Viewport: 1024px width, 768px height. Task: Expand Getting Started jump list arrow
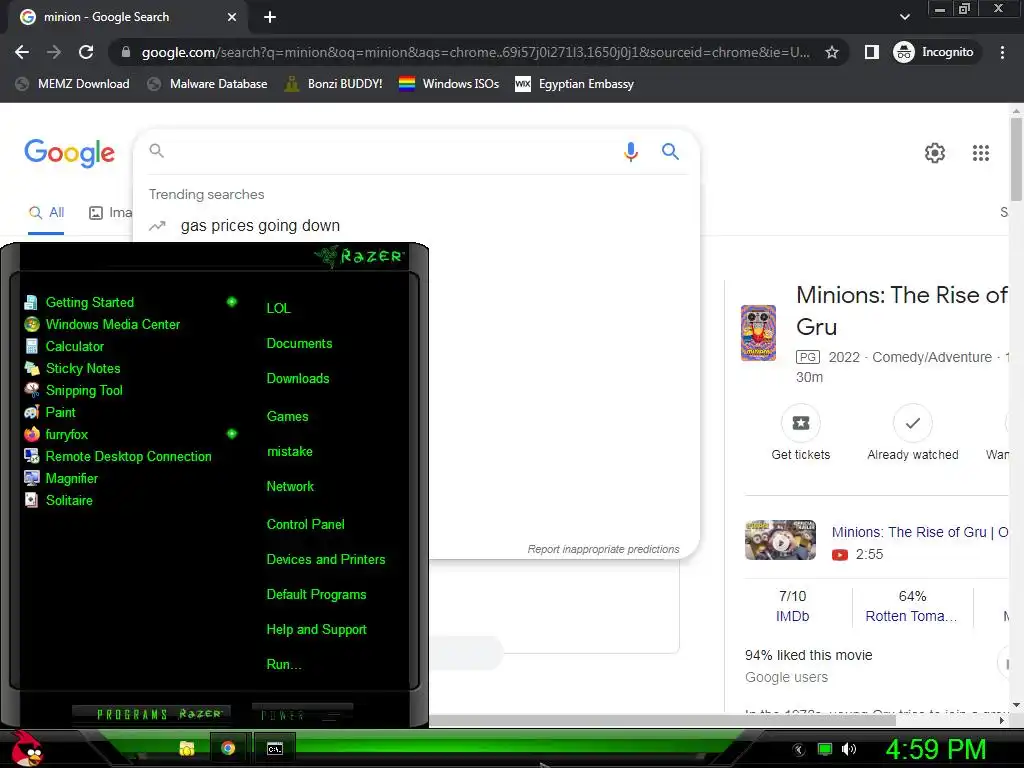(231, 302)
